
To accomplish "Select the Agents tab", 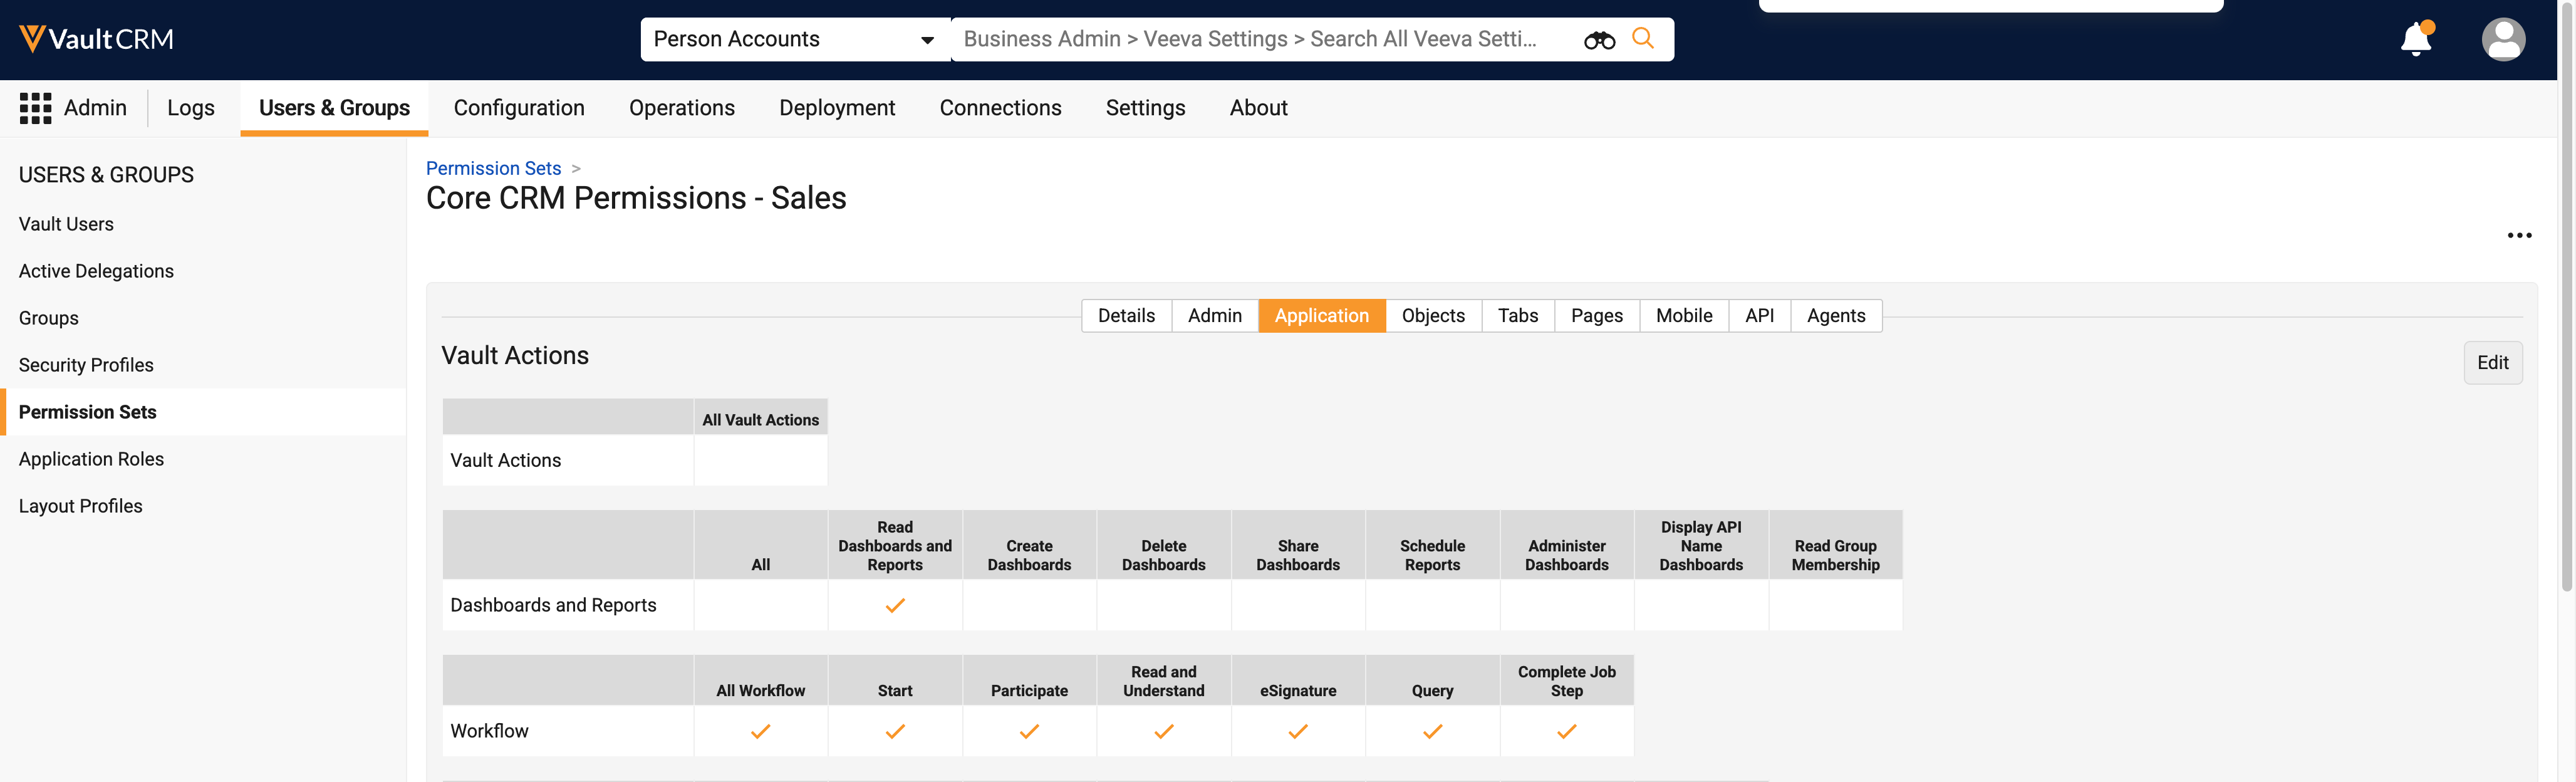I will (x=1836, y=315).
